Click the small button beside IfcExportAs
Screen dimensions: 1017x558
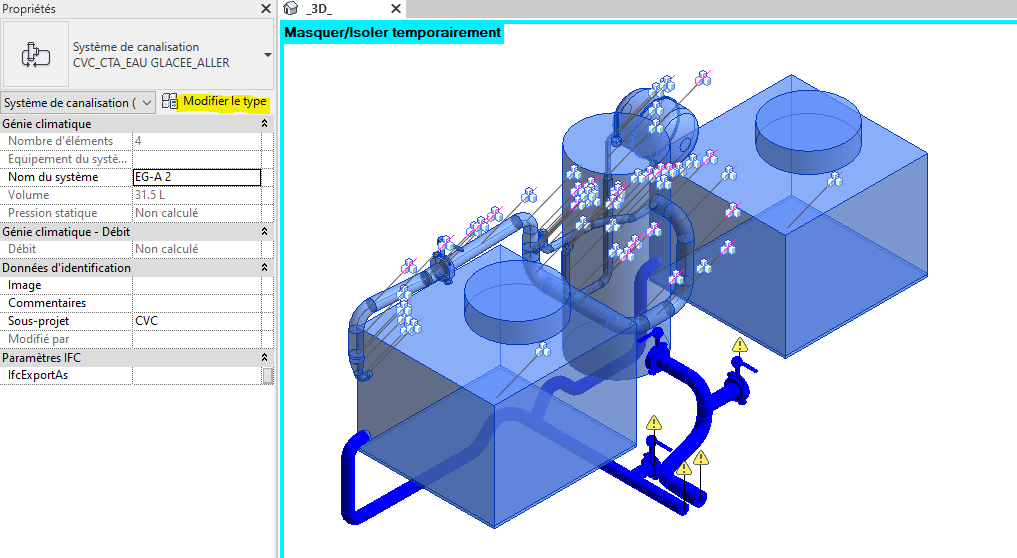(x=267, y=375)
